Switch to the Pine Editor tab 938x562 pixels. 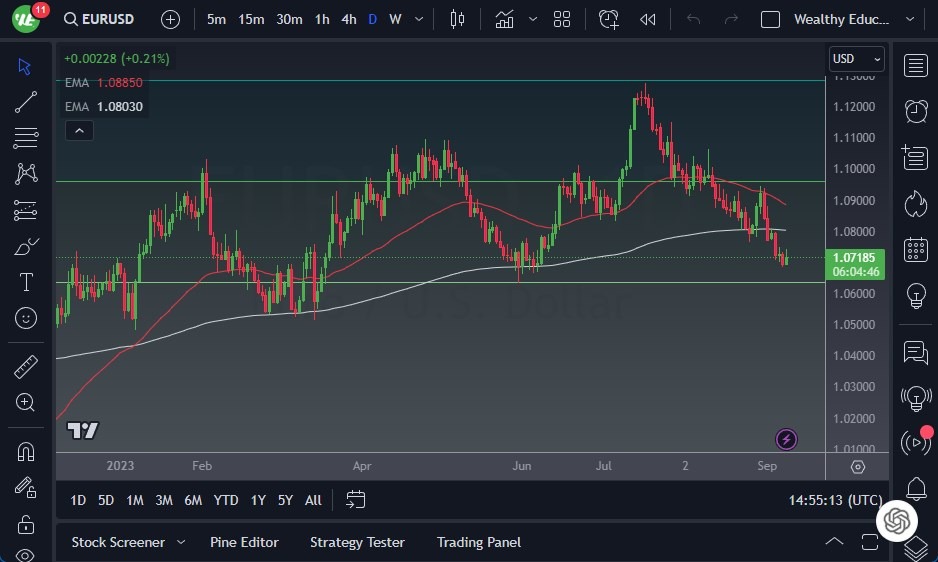point(244,542)
